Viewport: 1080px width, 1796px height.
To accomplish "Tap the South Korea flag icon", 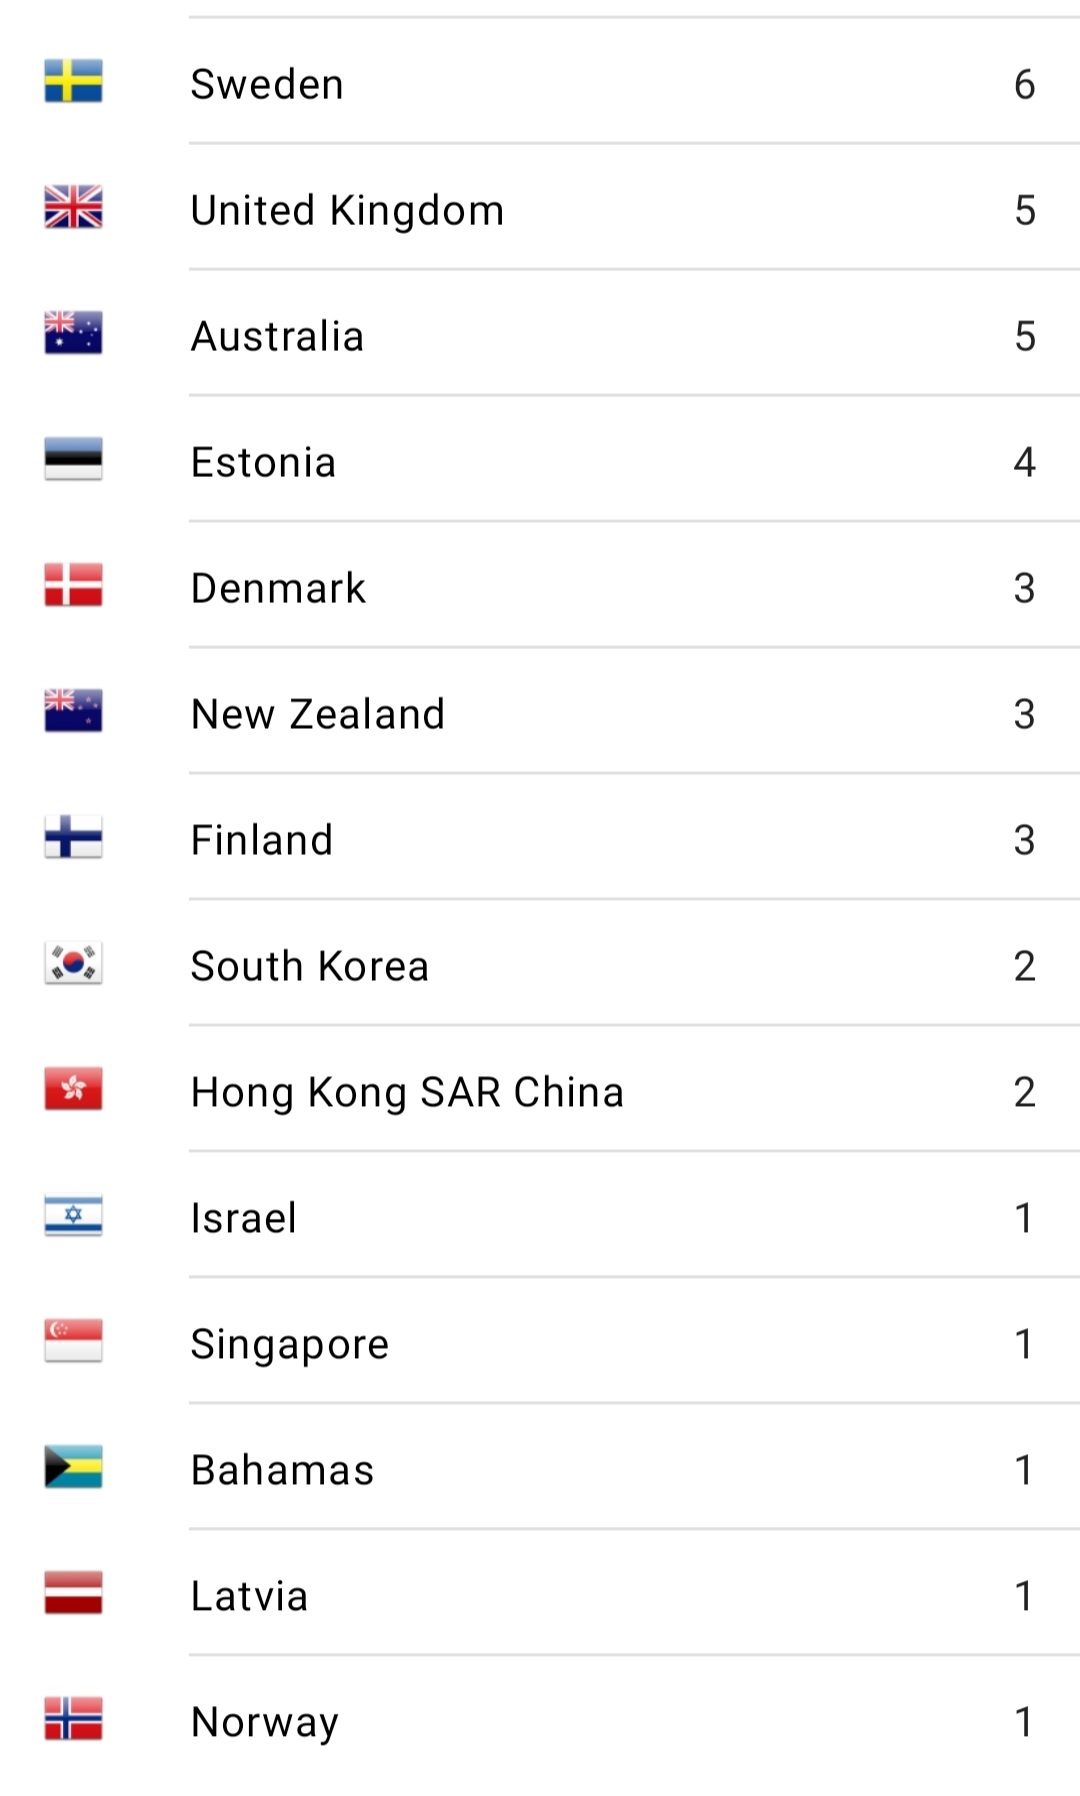I will pos(73,964).
